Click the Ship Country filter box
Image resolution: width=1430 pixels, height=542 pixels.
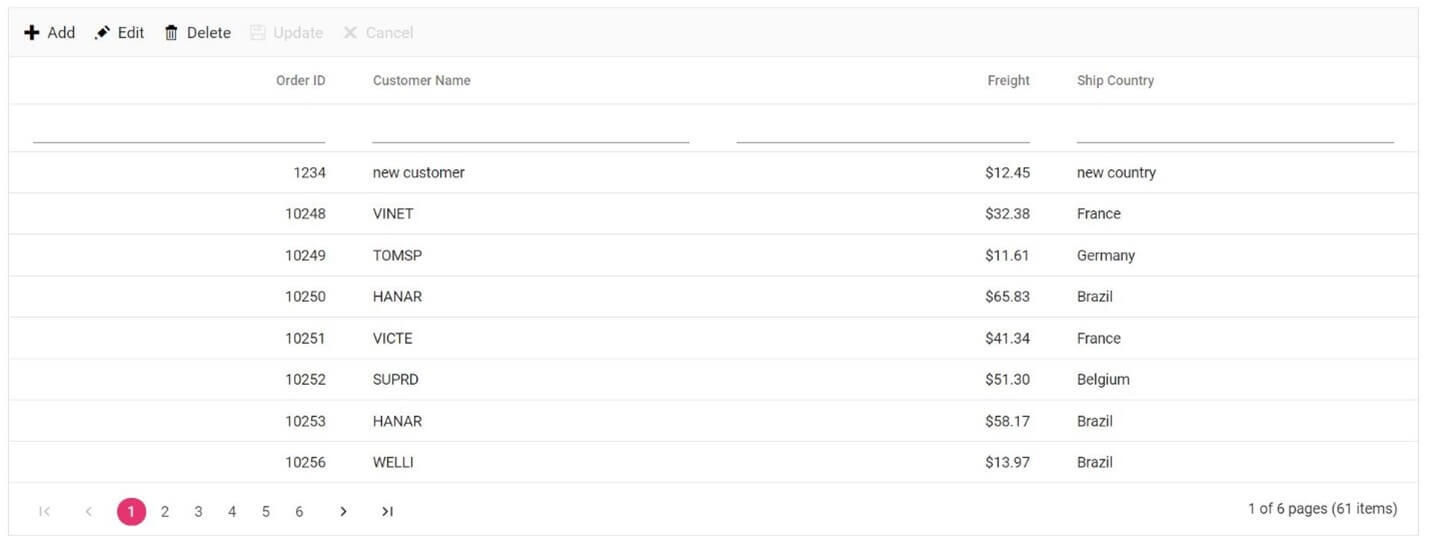tap(1234, 130)
